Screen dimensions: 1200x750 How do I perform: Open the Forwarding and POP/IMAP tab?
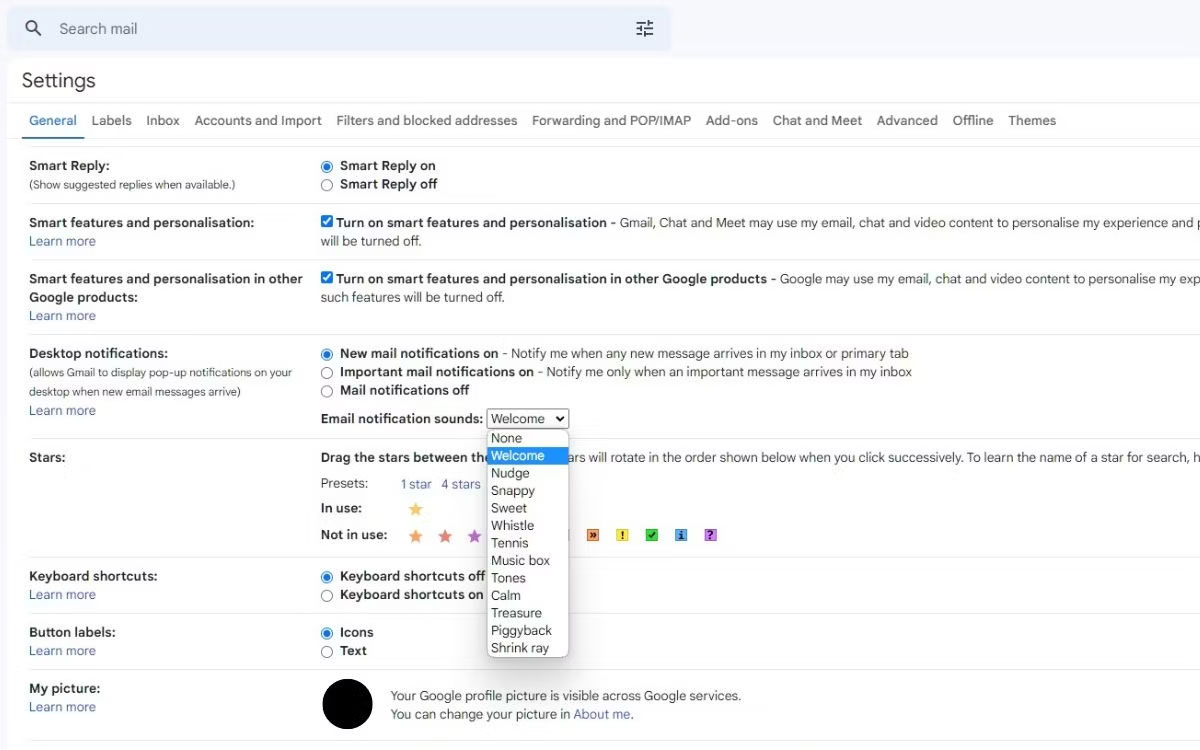coord(610,120)
